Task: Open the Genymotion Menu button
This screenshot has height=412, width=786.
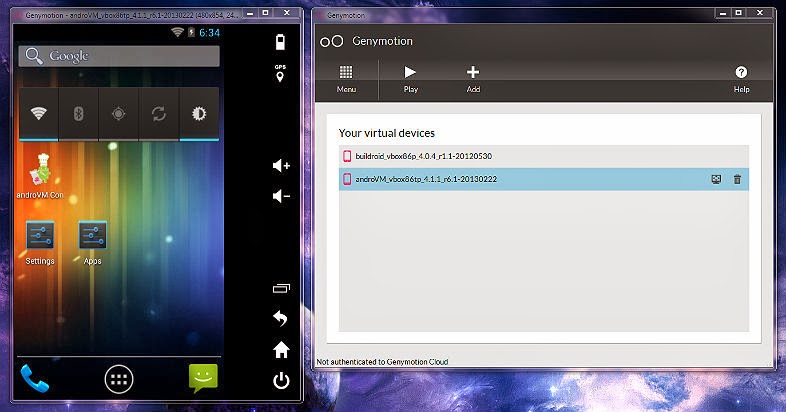Action: click(x=346, y=79)
